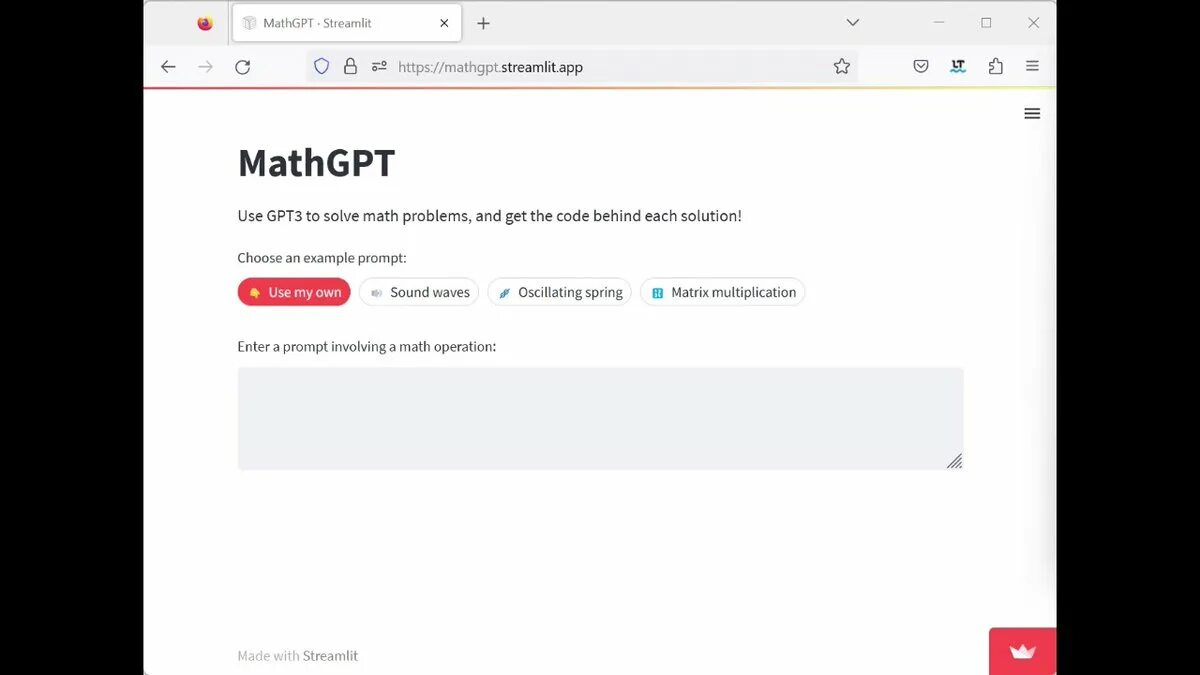Expand the list-all-tabs dropdown arrow
This screenshot has height=675, width=1200.
pos(853,23)
